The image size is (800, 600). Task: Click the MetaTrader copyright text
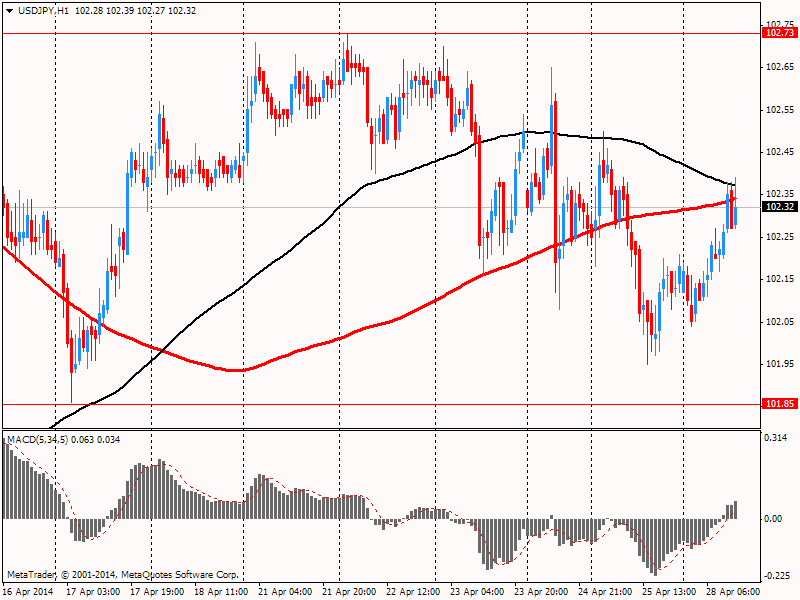[x=122, y=575]
